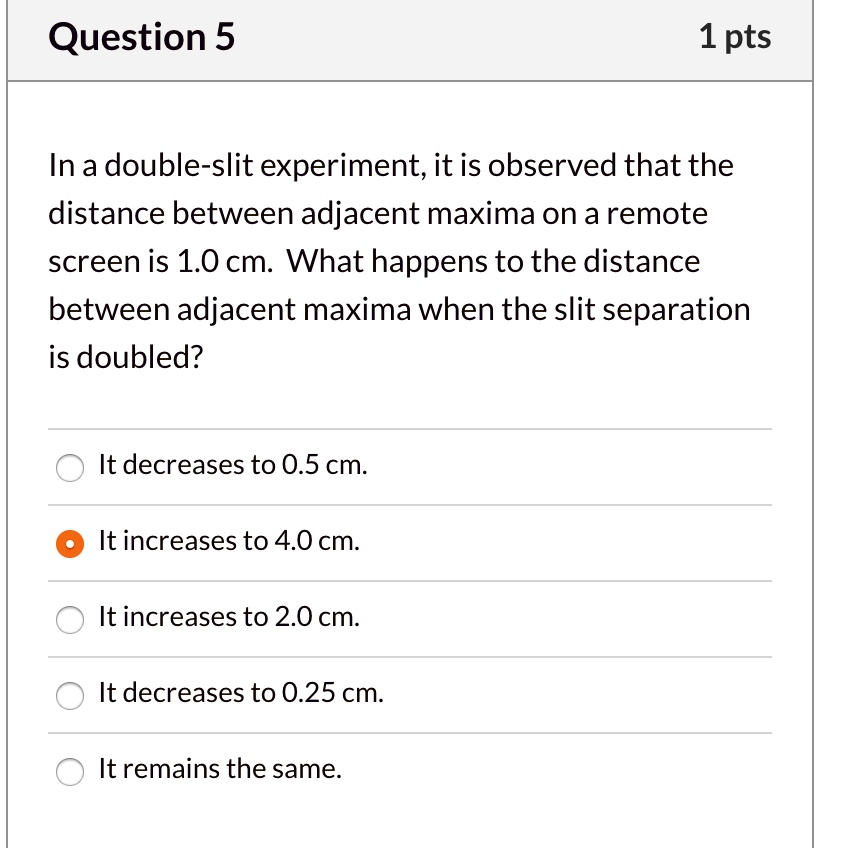846x848 pixels.
Task: Click the question prompt text paragraph
Action: click(398, 261)
